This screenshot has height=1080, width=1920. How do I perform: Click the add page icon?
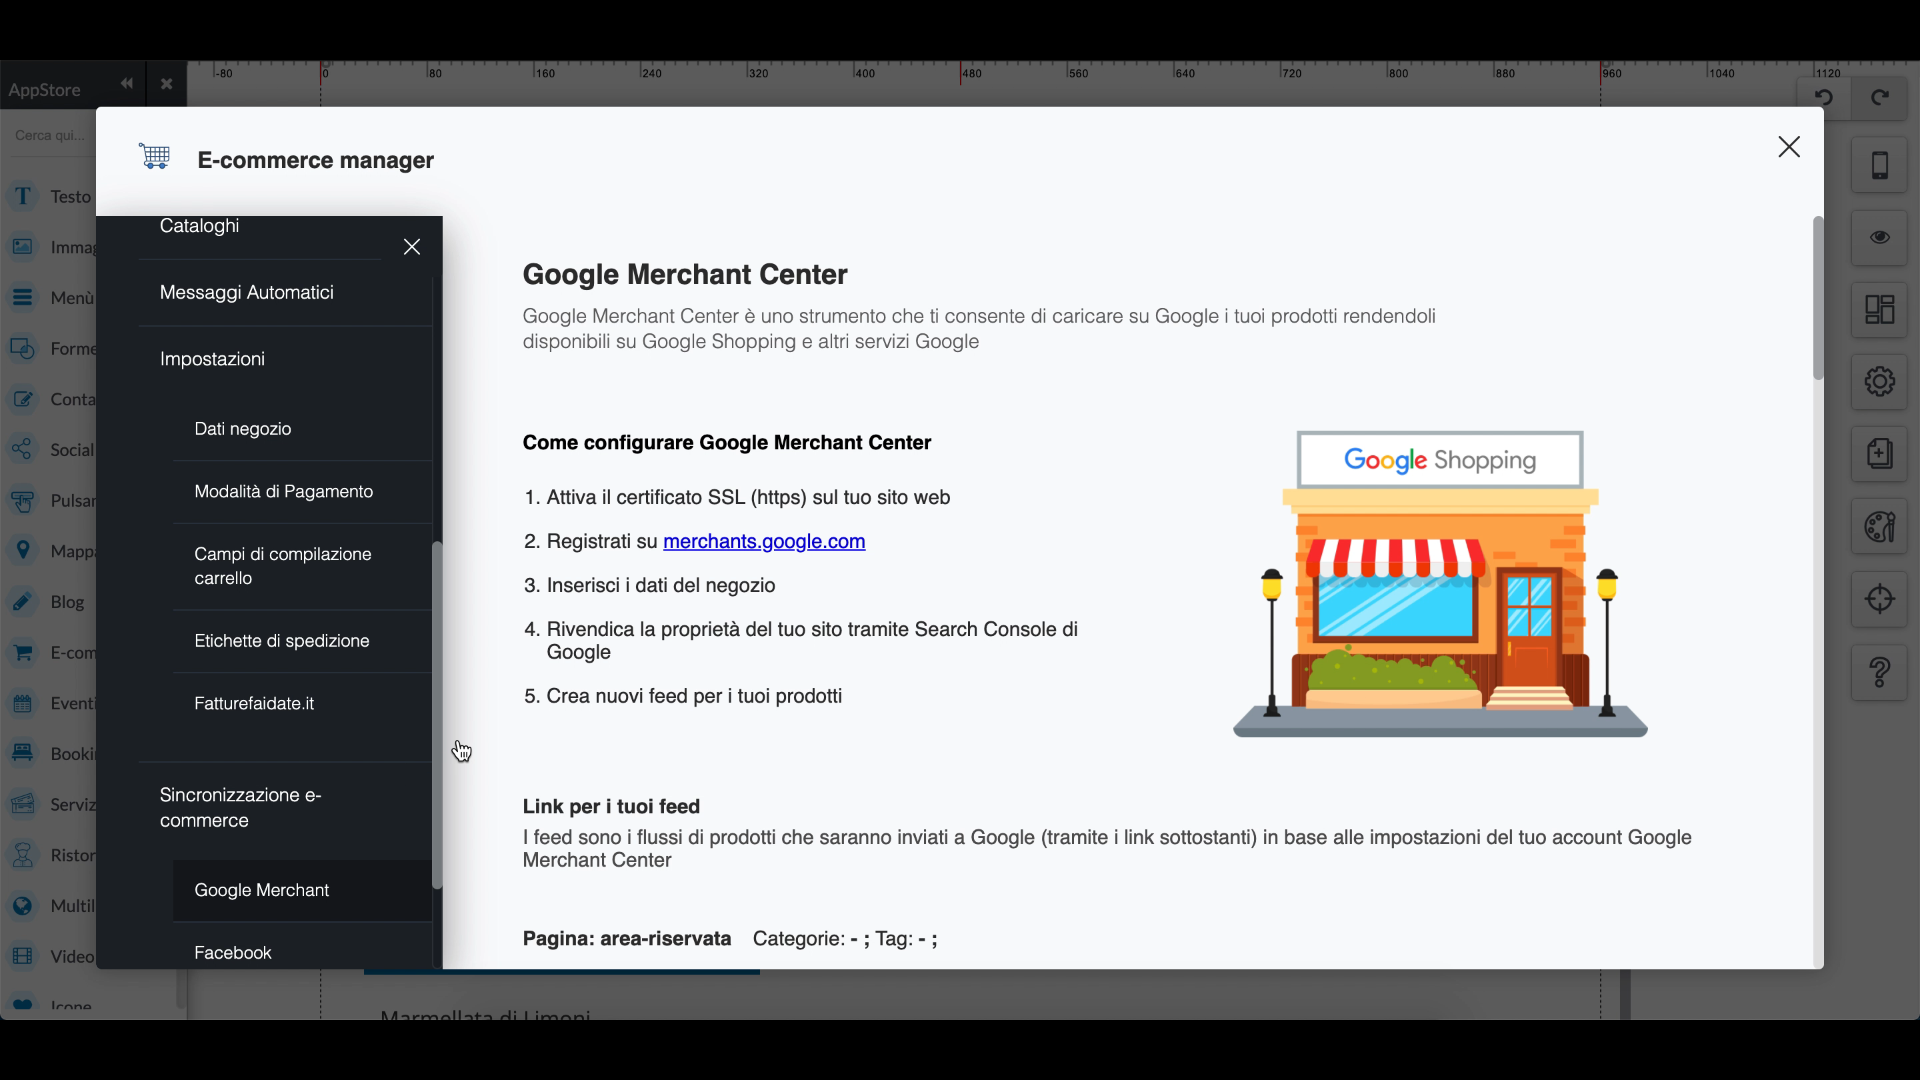point(1879,454)
